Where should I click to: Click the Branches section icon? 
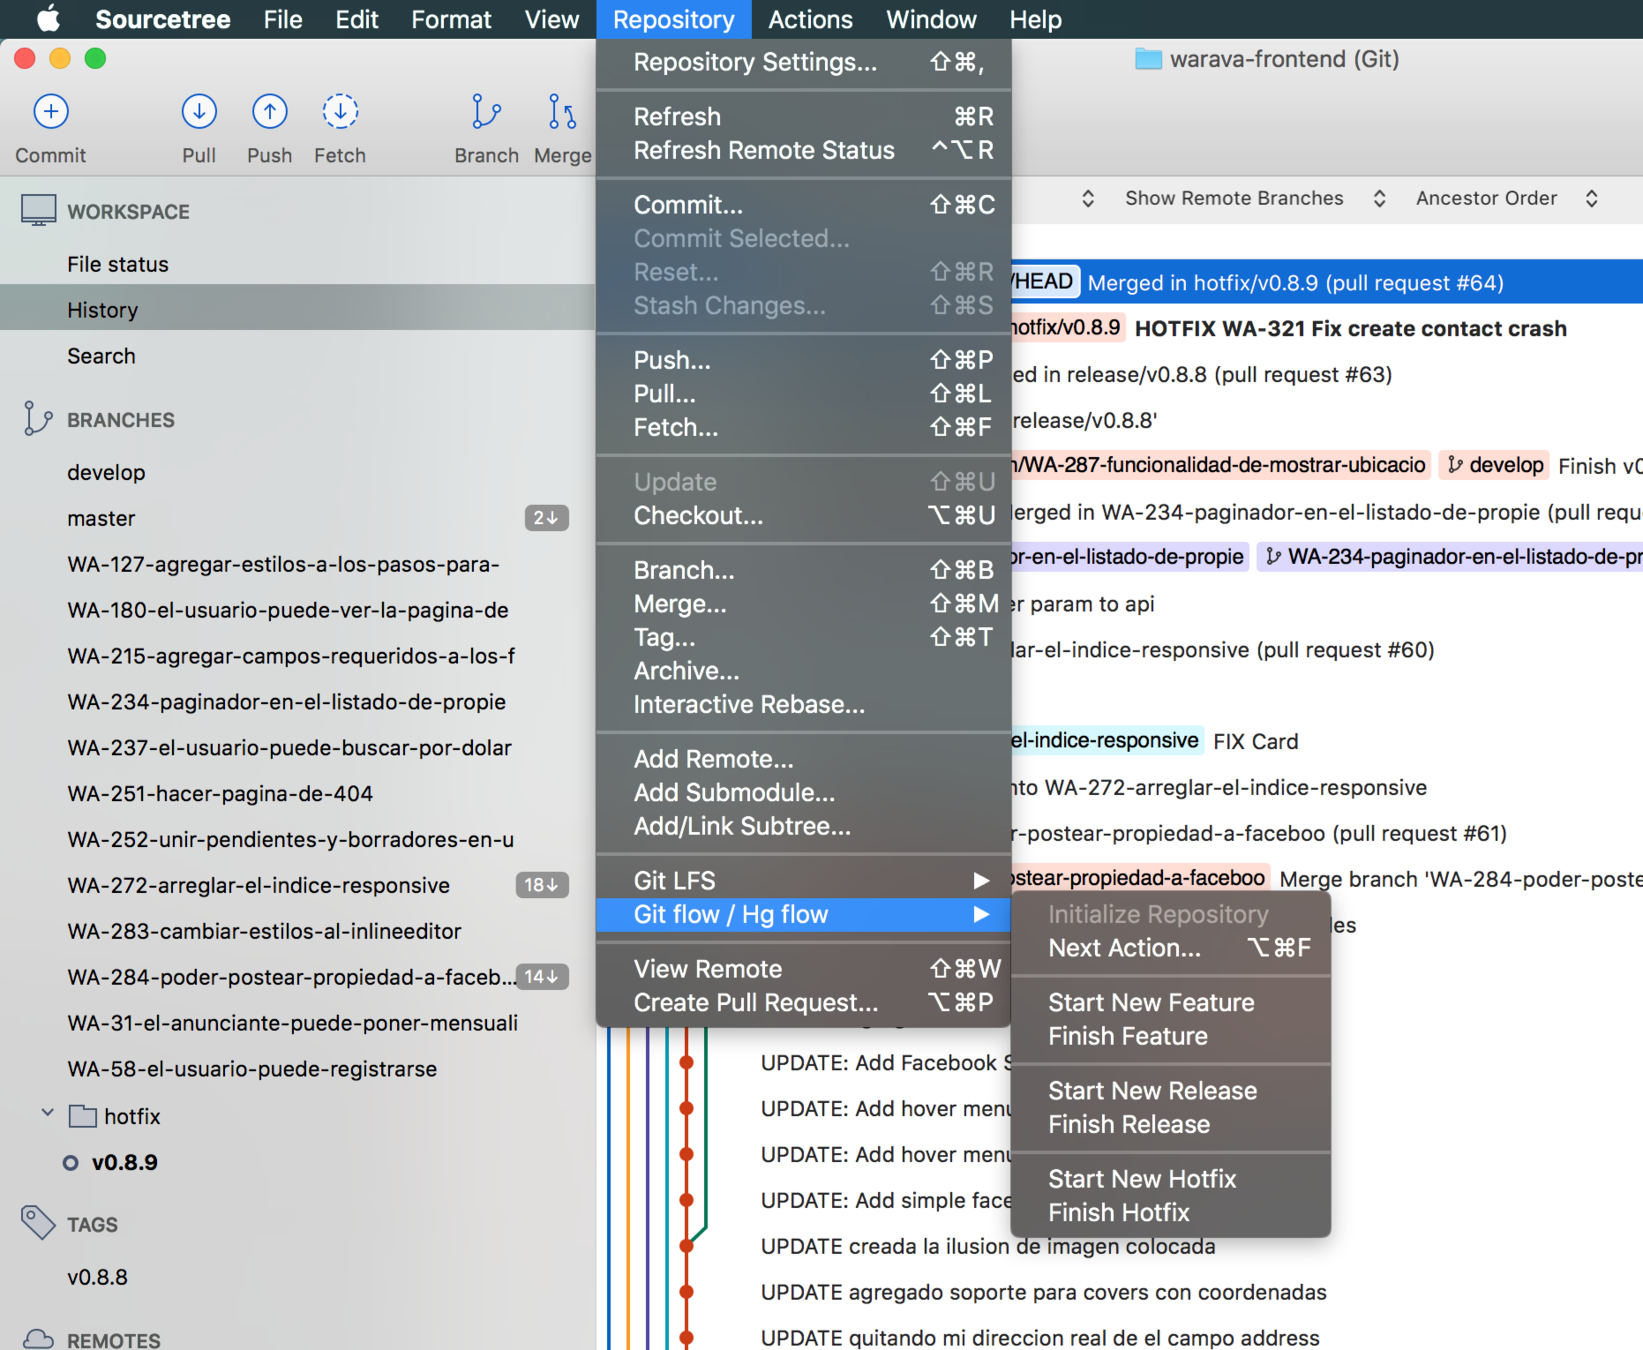pos(38,419)
